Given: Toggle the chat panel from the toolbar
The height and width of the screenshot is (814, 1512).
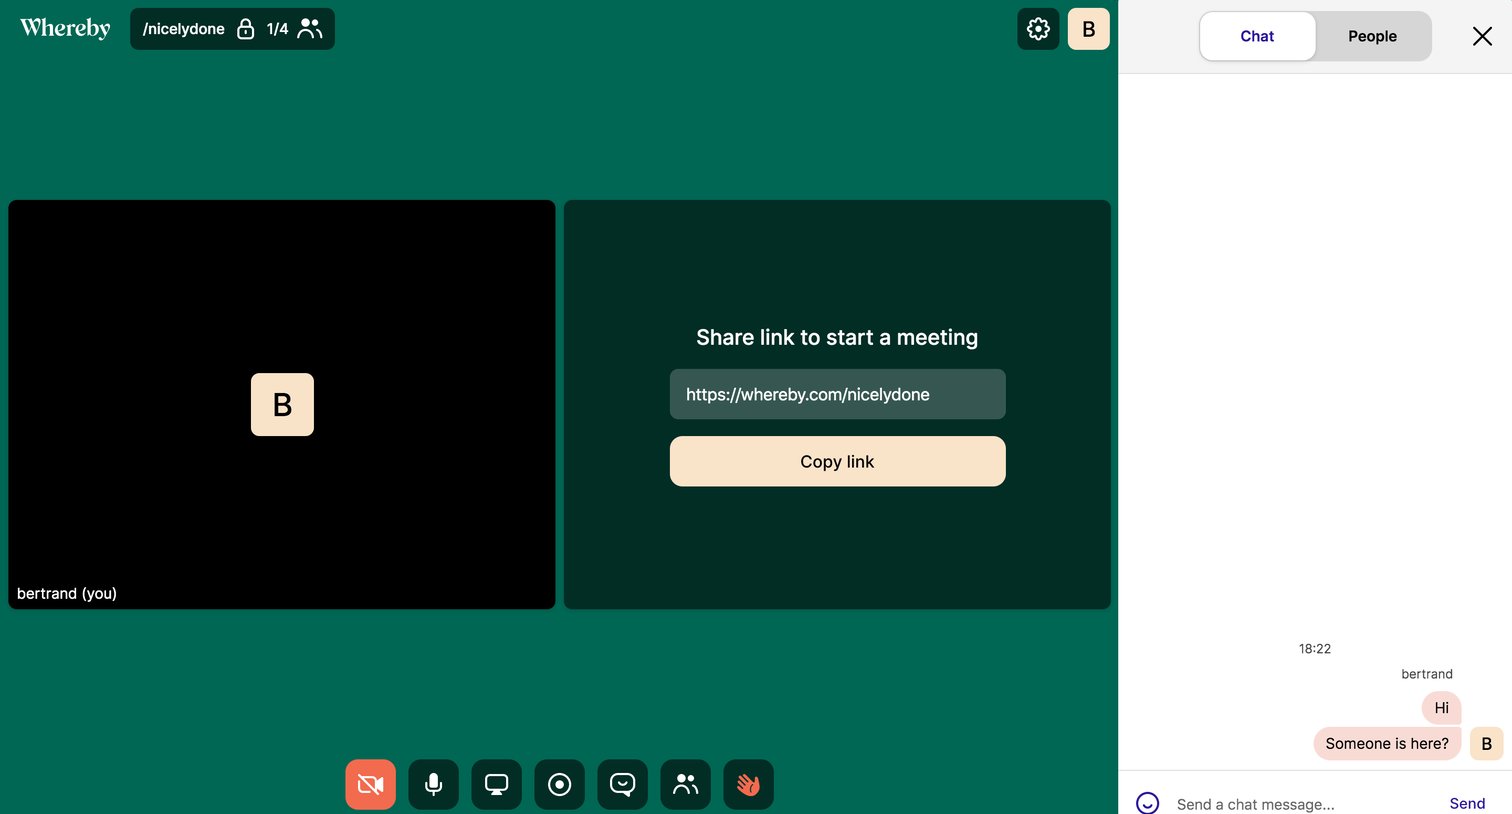Looking at the screenshot, I should click(x=622, y=784).
